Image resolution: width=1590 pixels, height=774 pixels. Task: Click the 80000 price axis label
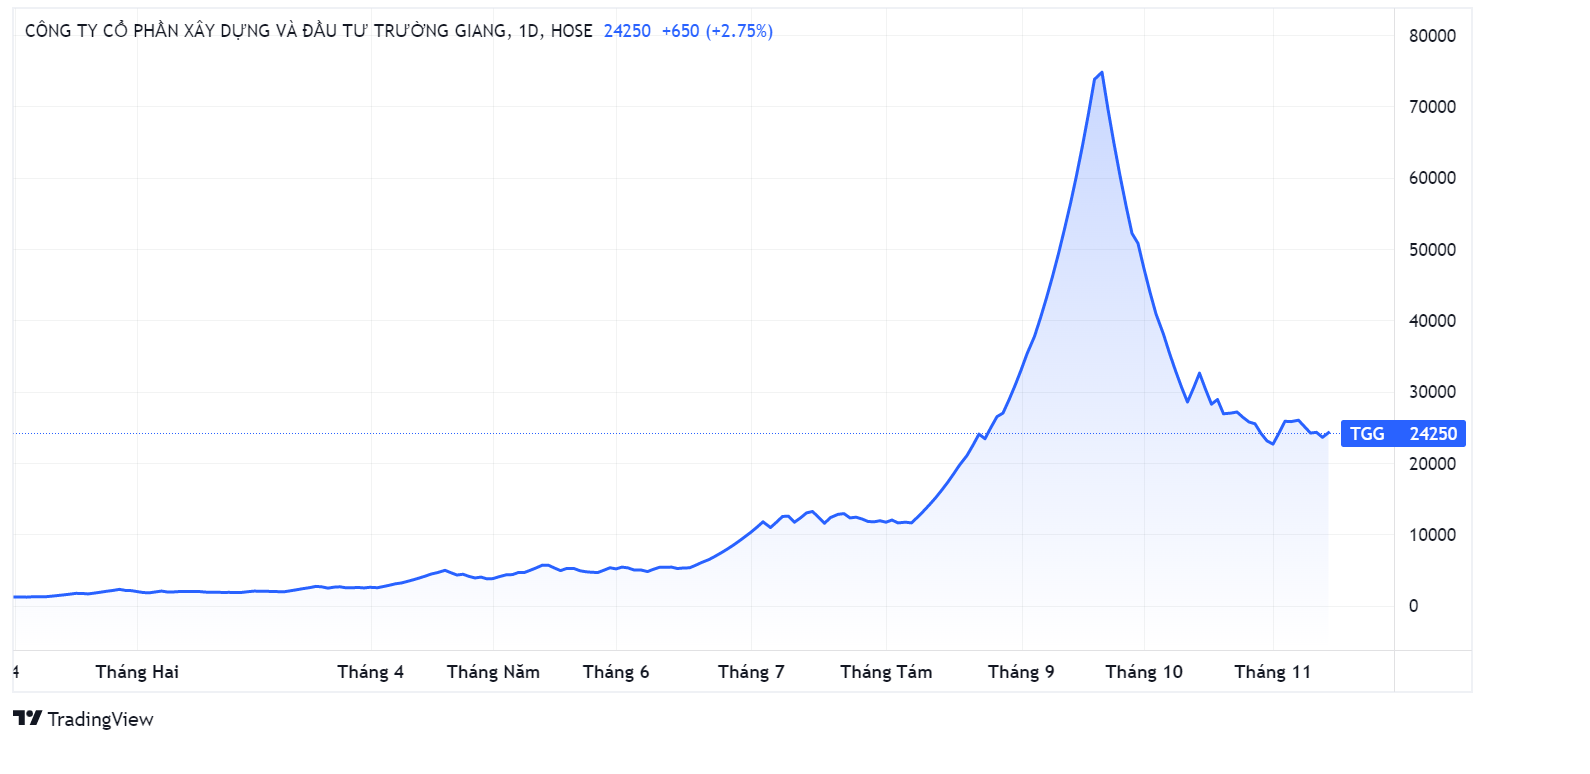[1432, 36]
